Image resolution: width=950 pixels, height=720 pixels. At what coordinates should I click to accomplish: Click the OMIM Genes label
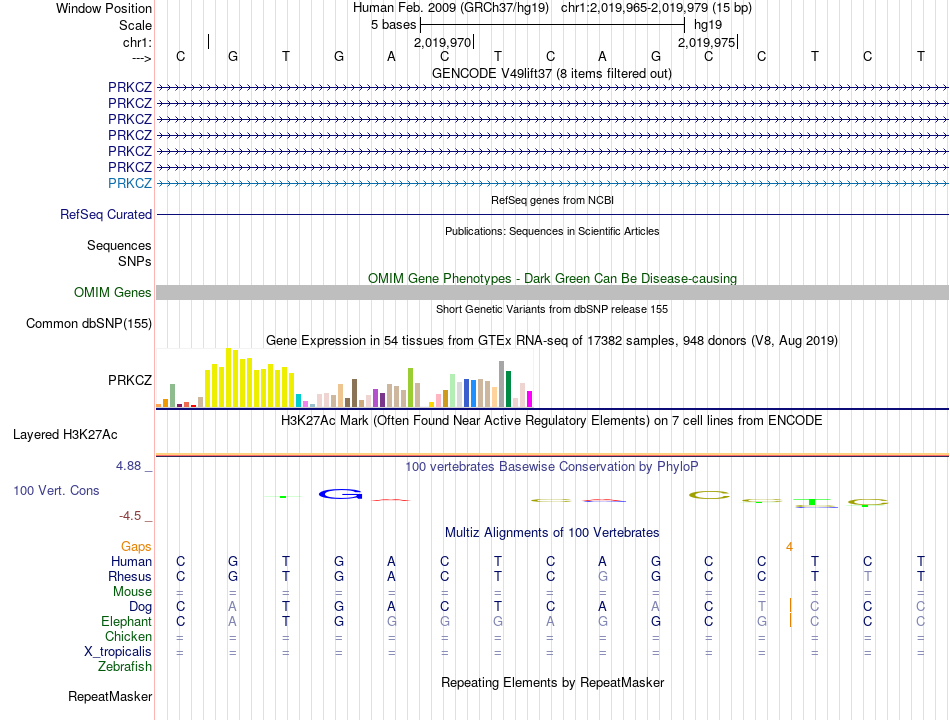113,293
